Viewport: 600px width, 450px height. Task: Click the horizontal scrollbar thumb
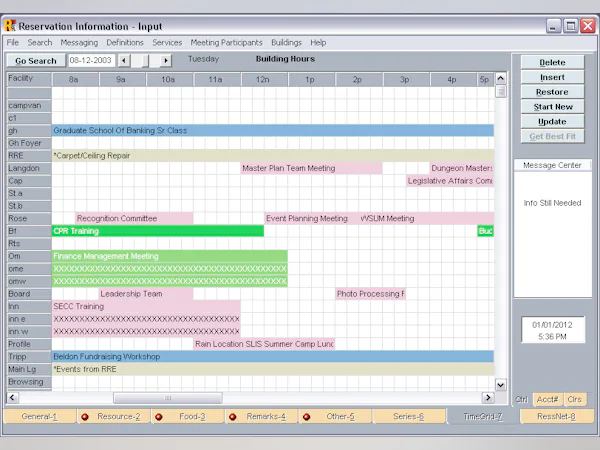click(x=168, y=398)
